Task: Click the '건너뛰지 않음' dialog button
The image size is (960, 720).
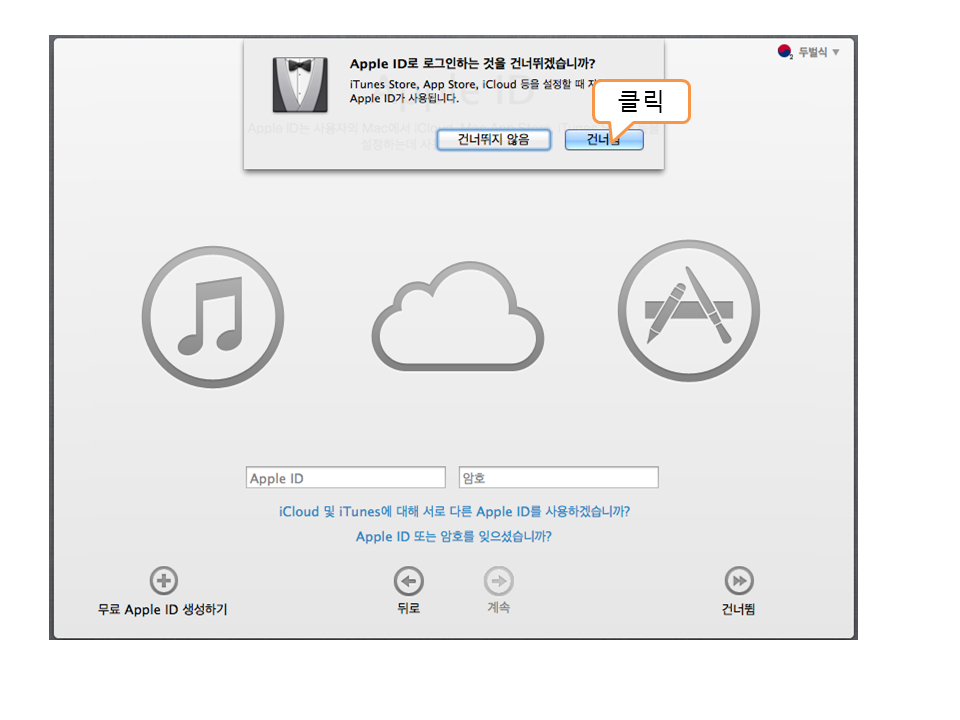Action: 493,140
